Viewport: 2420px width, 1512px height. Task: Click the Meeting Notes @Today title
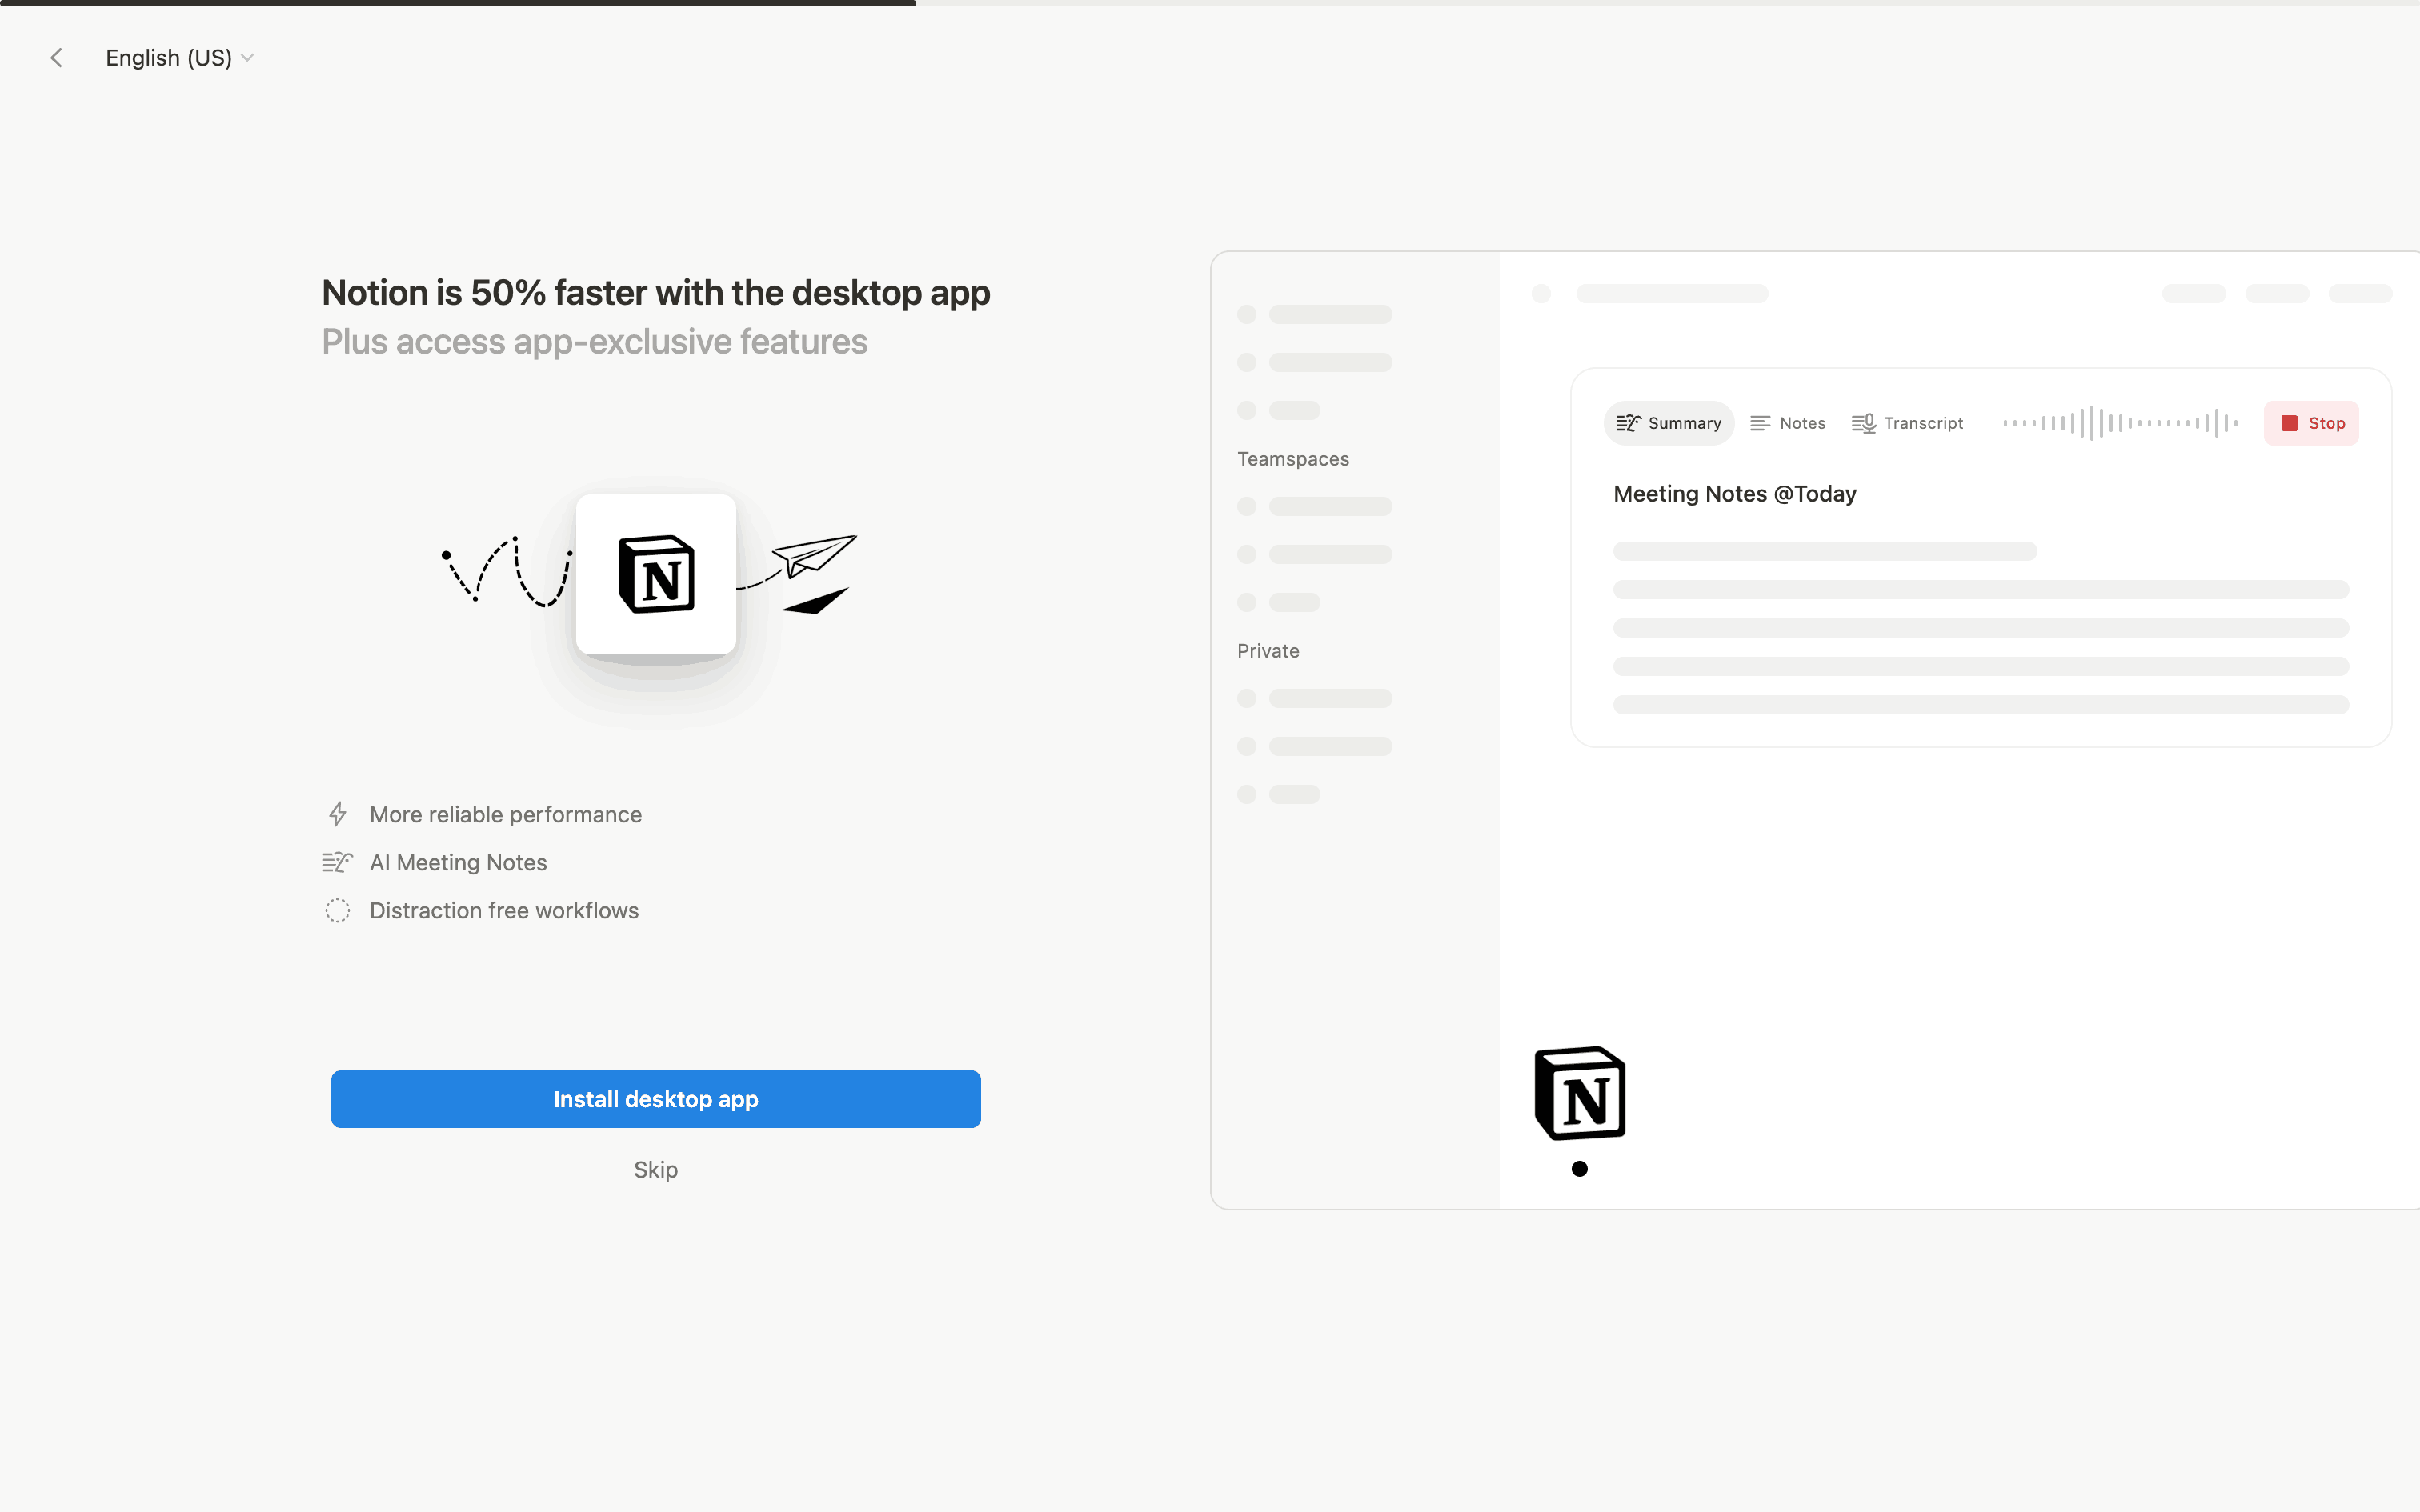click(x=1734, y=494)
